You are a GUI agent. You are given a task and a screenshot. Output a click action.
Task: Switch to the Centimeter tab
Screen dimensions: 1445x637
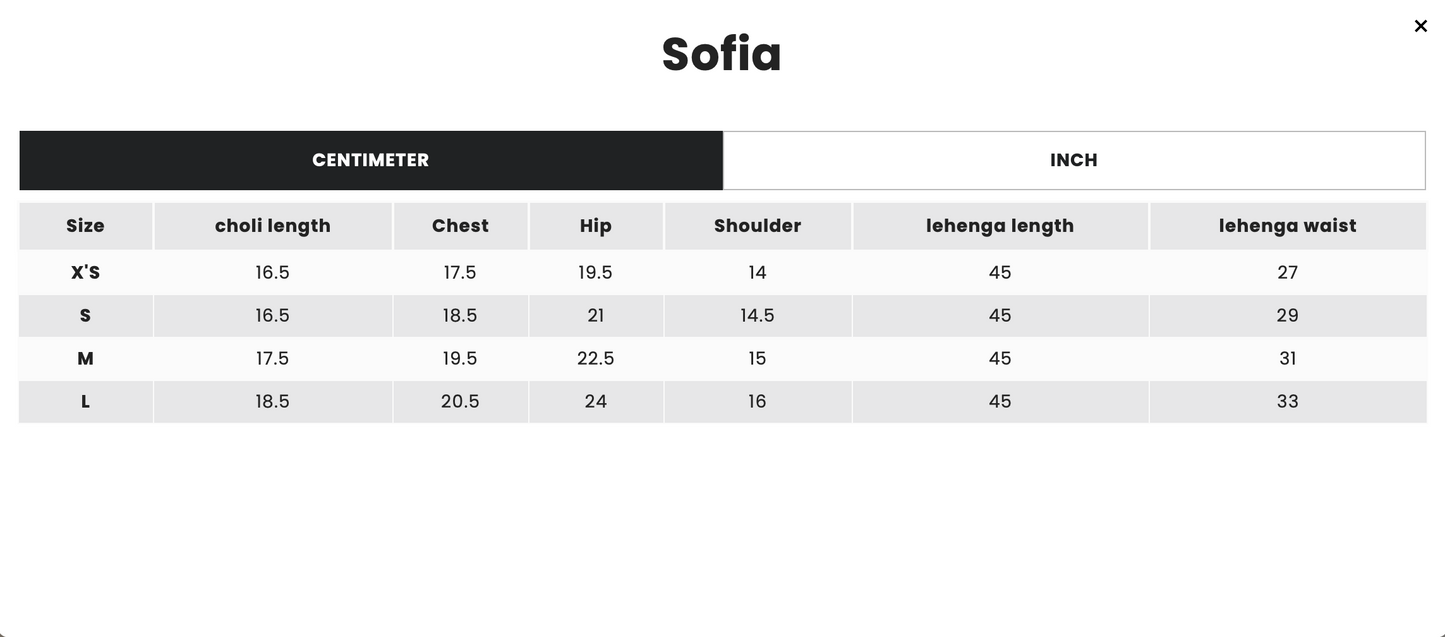(371, 160)
